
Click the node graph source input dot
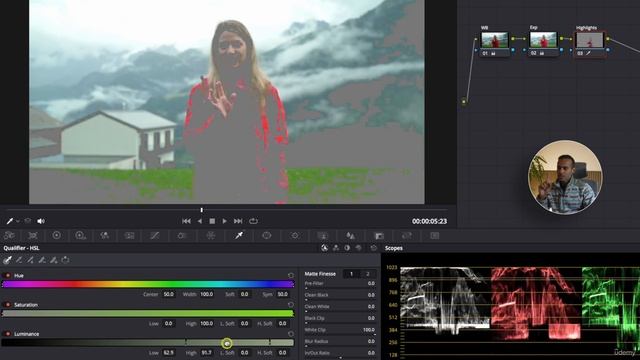coord(464,101)
